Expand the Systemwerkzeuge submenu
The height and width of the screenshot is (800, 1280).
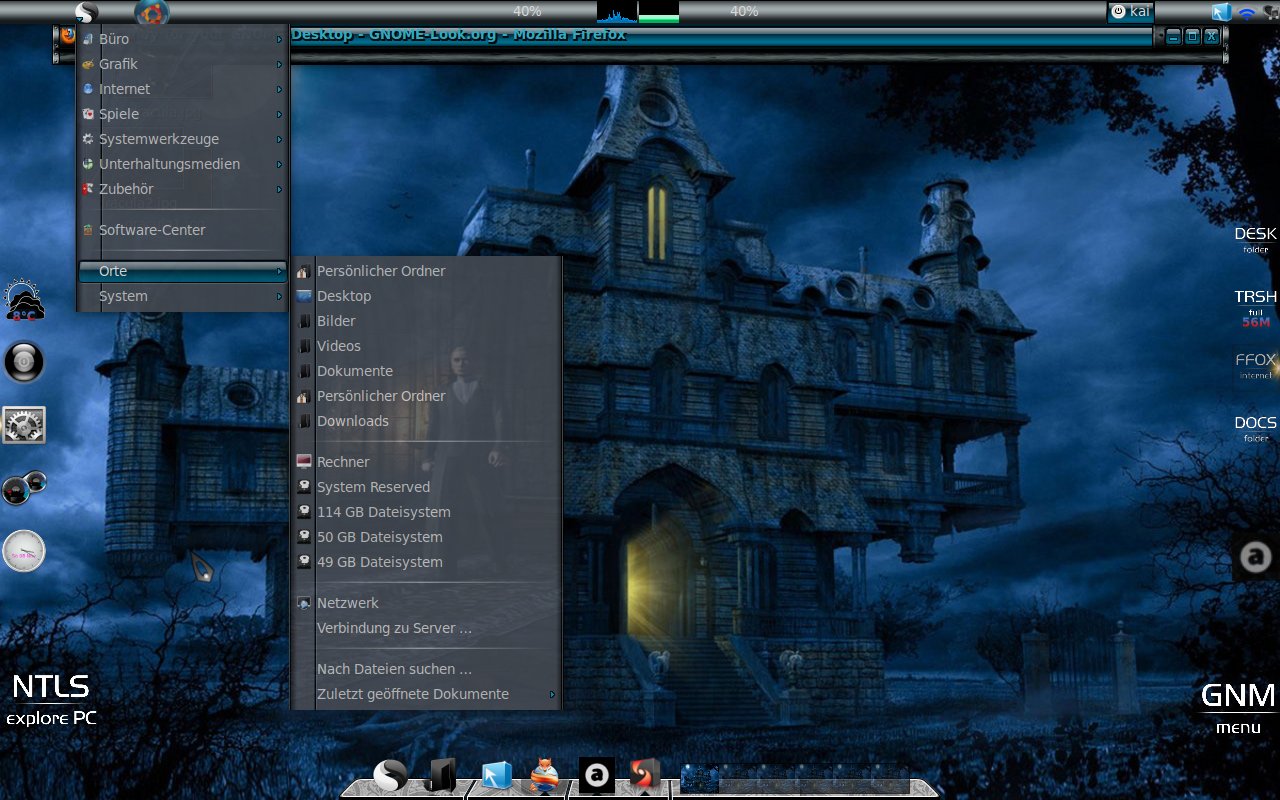tap(183, 139)
